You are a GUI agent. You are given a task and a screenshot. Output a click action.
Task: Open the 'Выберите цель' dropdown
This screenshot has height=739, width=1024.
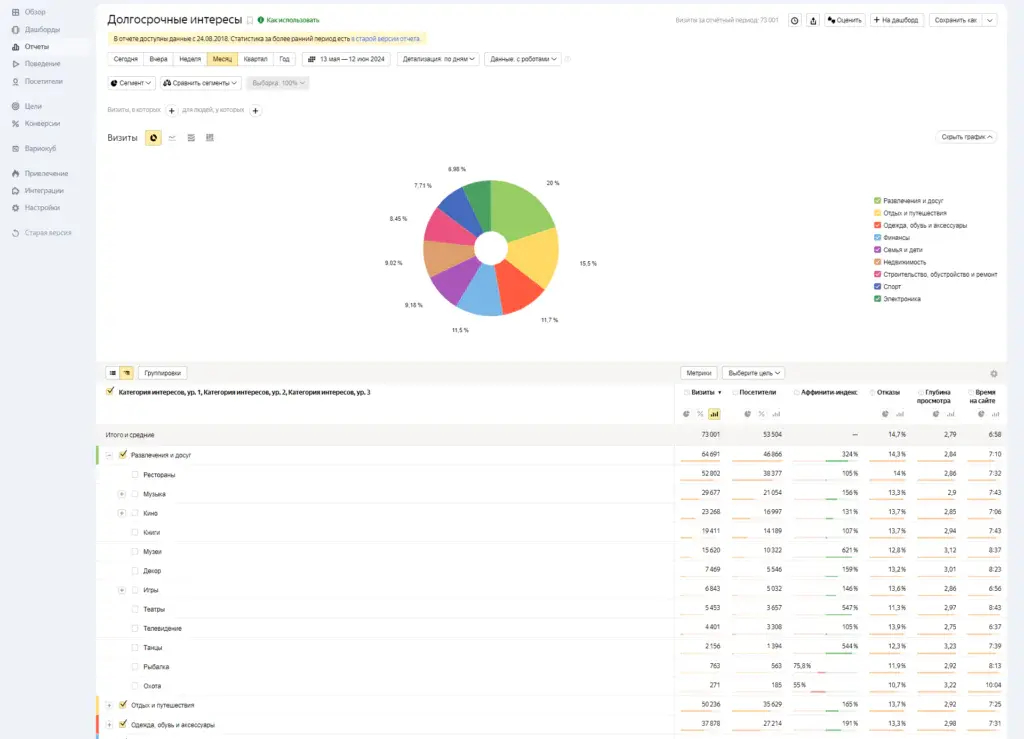pos(753,373)
